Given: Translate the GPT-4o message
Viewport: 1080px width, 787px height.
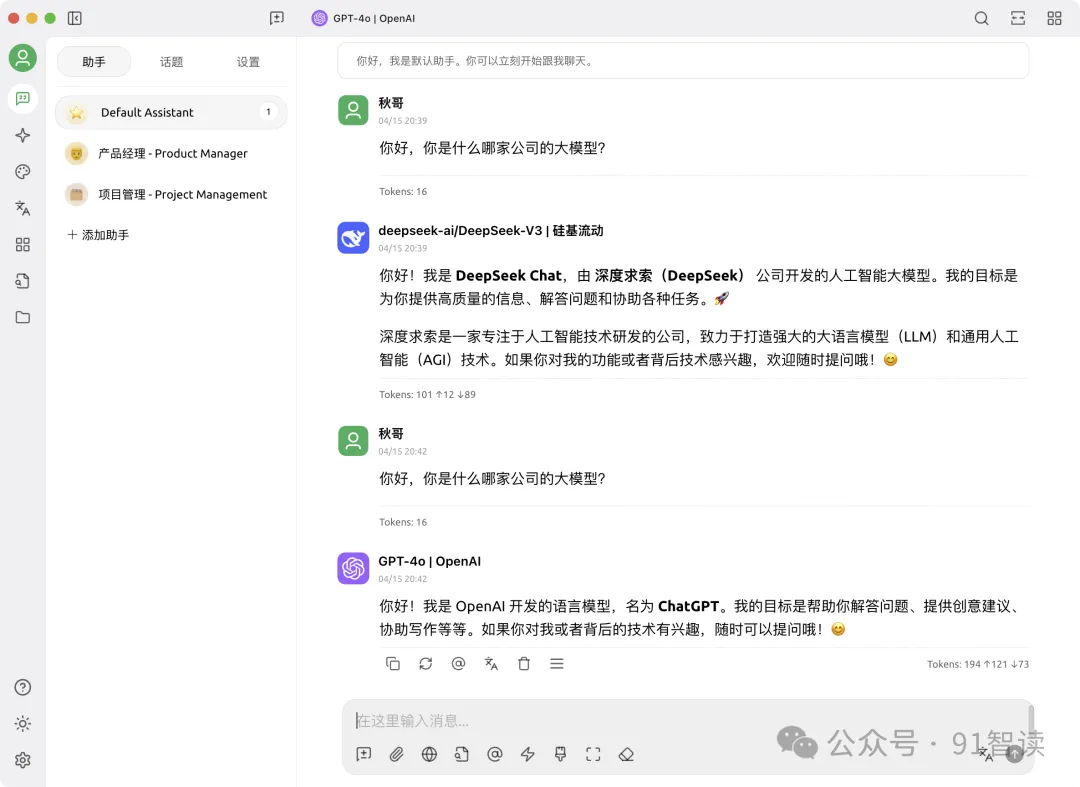Looking at the screenshot, I should (x=491, y=663).
